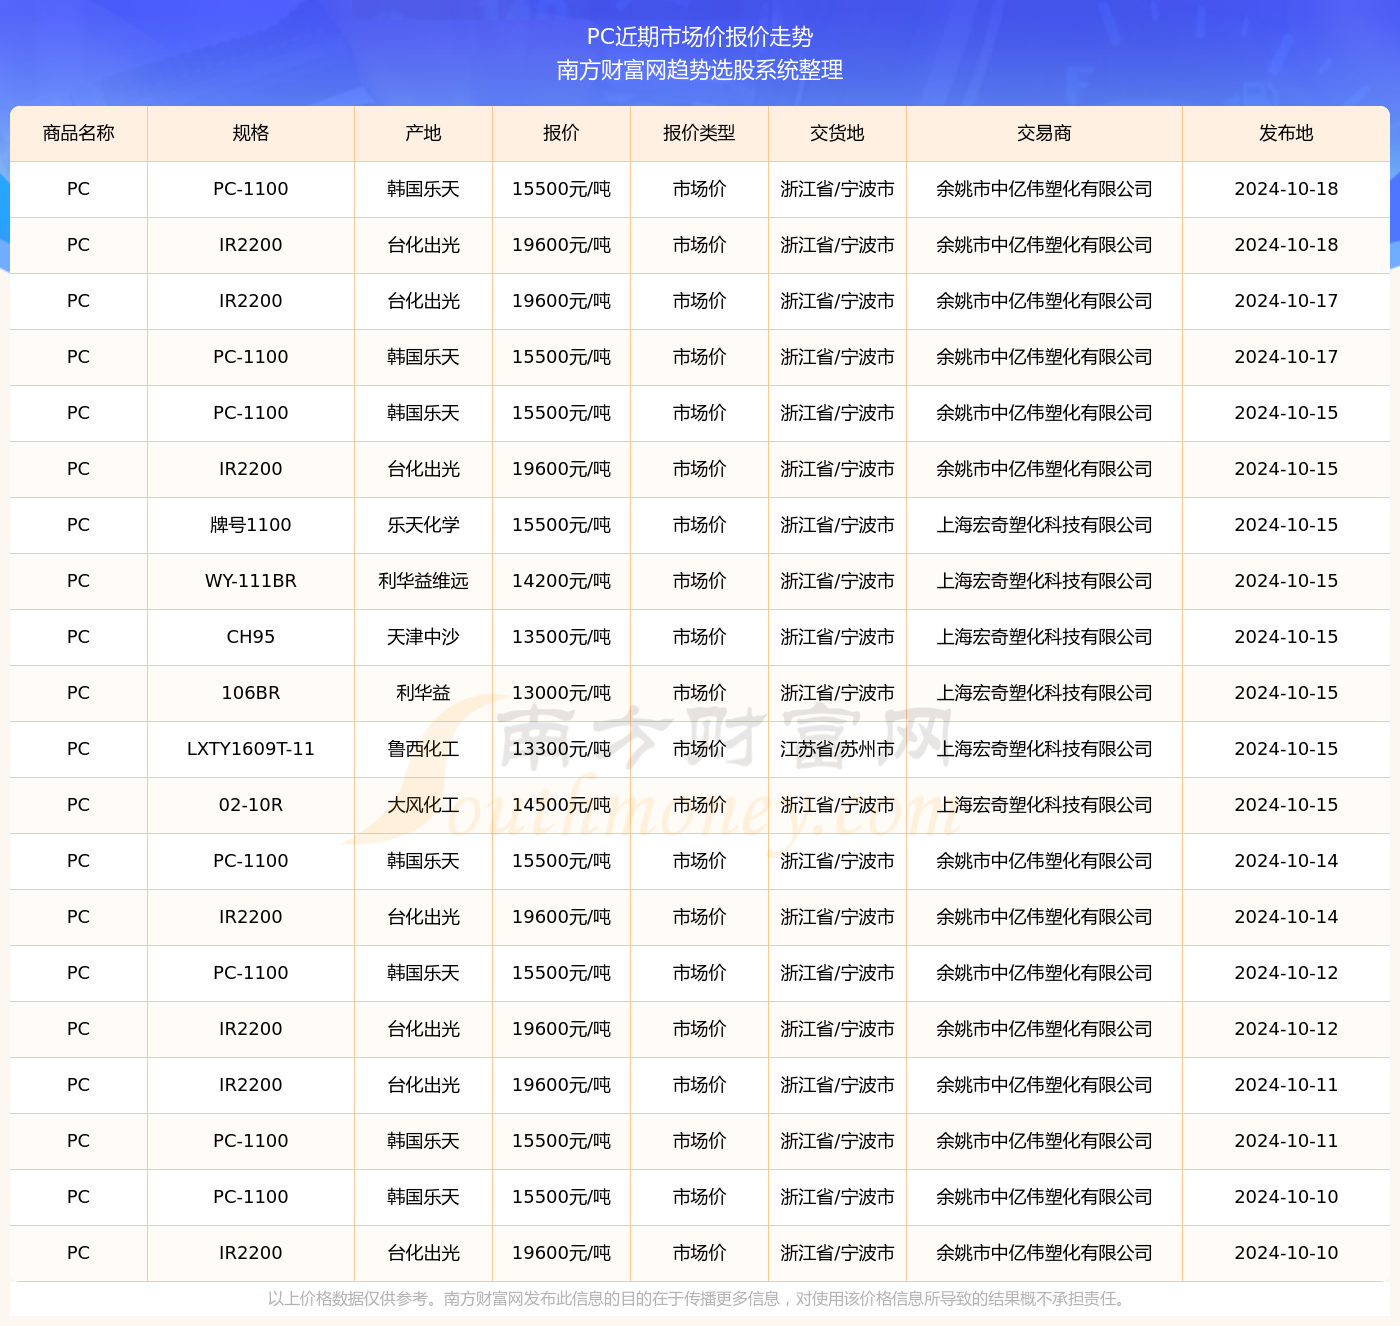Click date 2024-10-14 in the PC-1100 row
This screenshot has height=1326, width=1400.
pos(1286,861)
